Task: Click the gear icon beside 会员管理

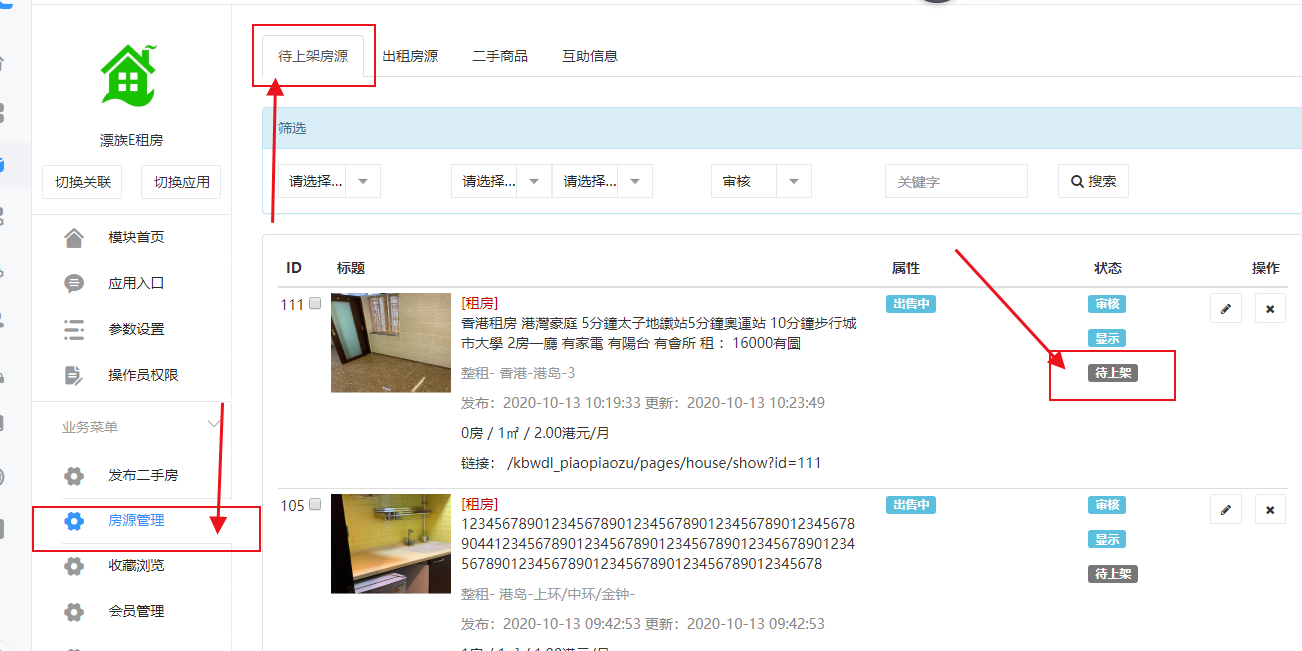Action: coord(74,611)
